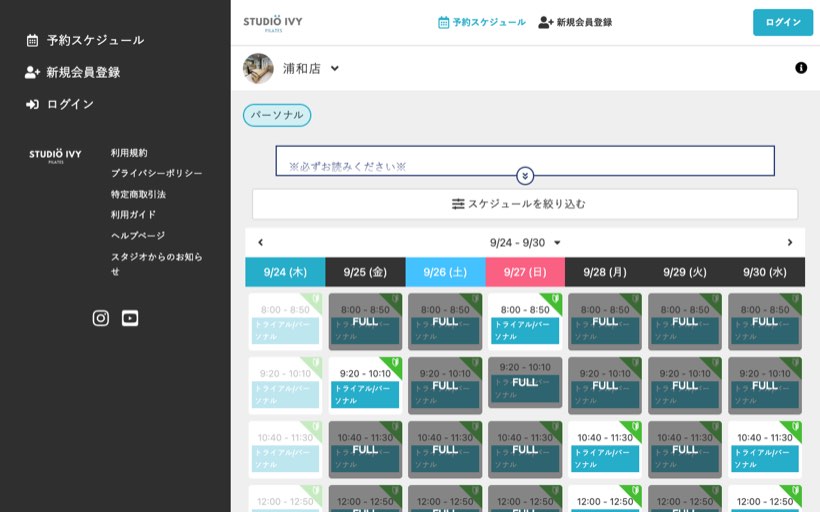The width and height of the screenshot is (820, 512).
Task: Click FULL 9/26 9:20 - 10:10 slot
Action: pos(445,385)
